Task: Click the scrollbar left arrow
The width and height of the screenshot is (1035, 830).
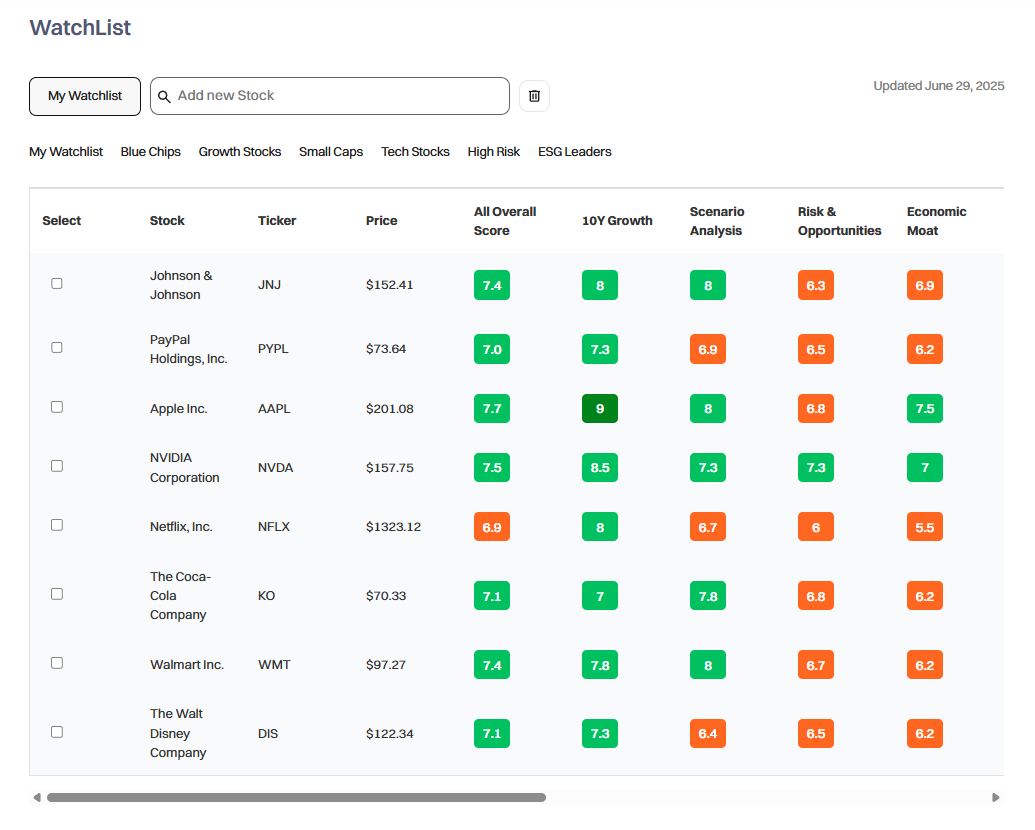Action: 37,798
